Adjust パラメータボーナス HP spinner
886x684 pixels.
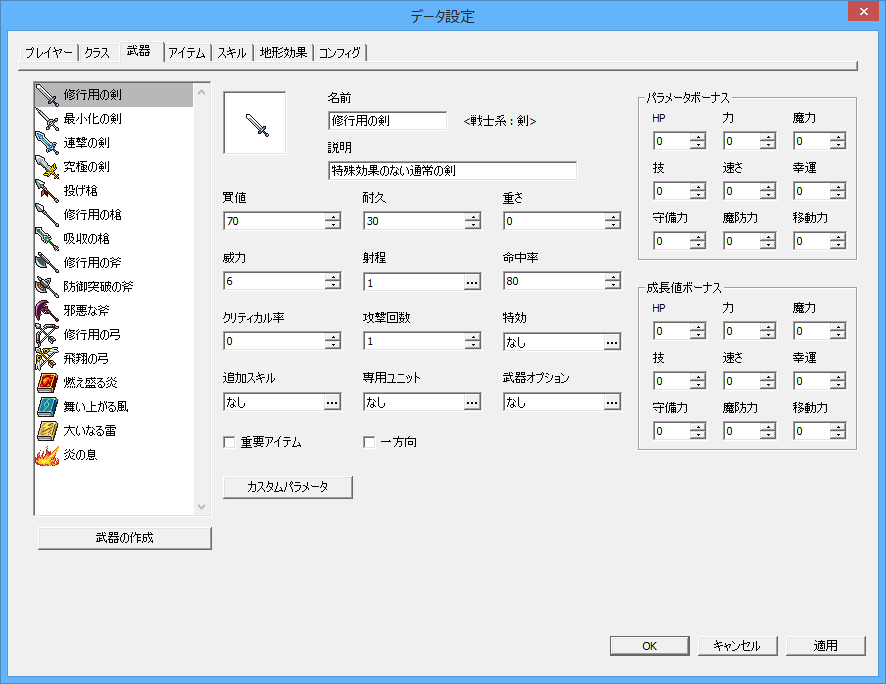698,141
